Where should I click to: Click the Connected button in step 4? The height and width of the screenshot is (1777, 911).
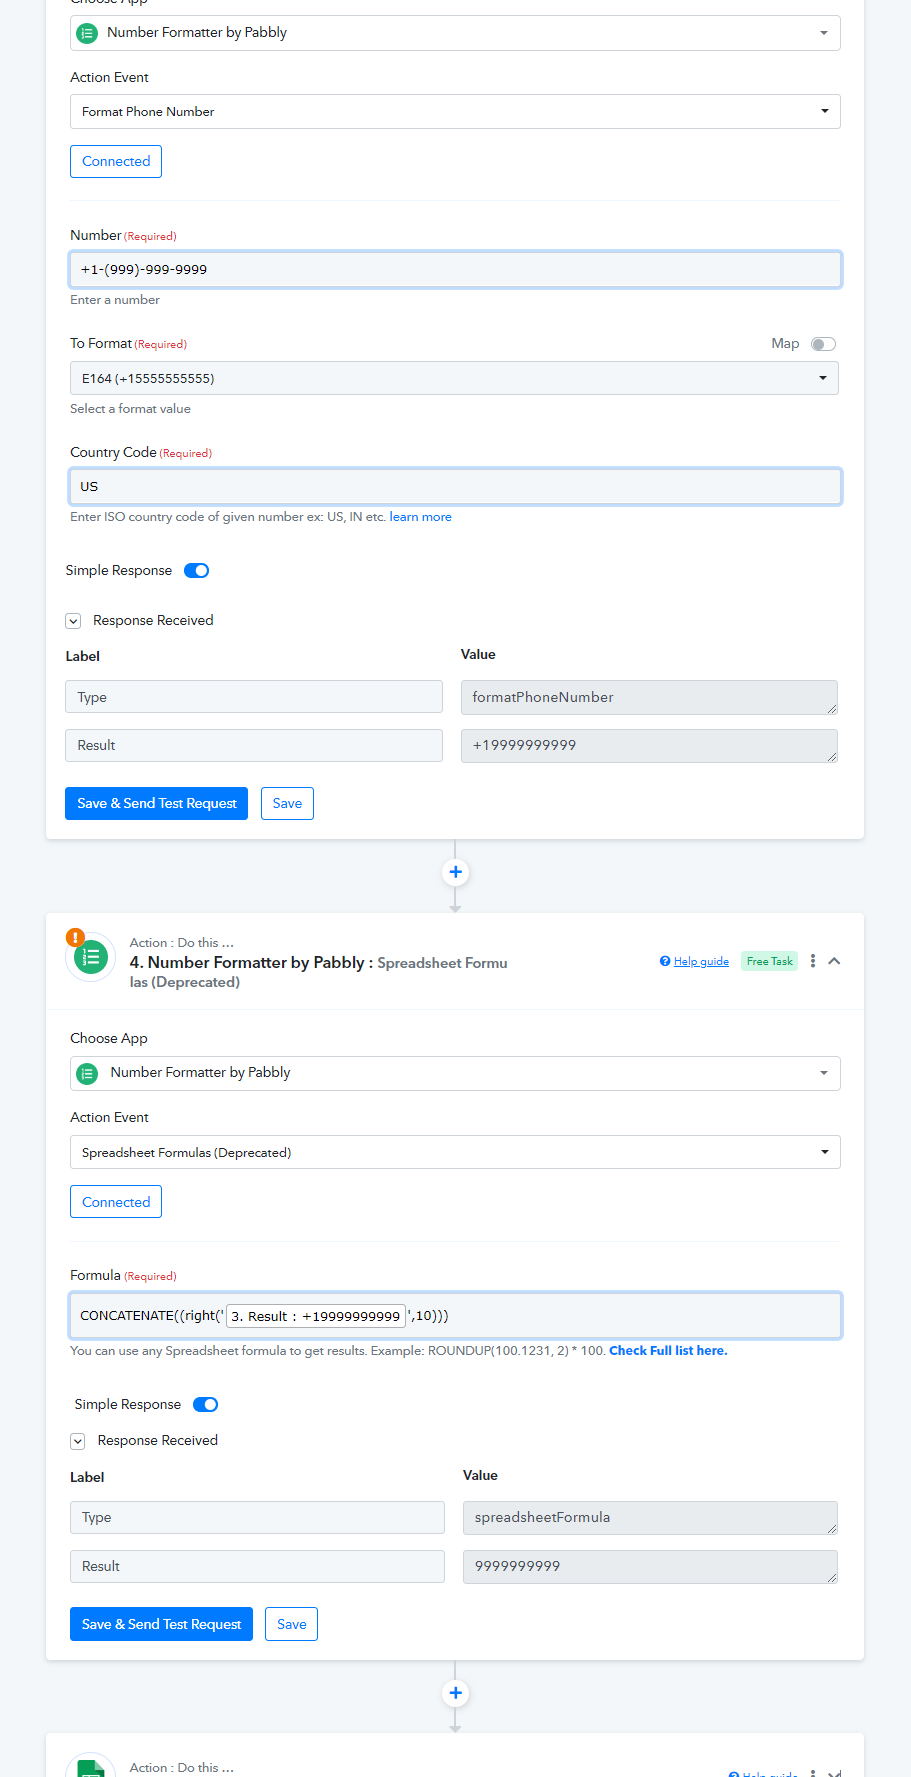point(116,1202)
